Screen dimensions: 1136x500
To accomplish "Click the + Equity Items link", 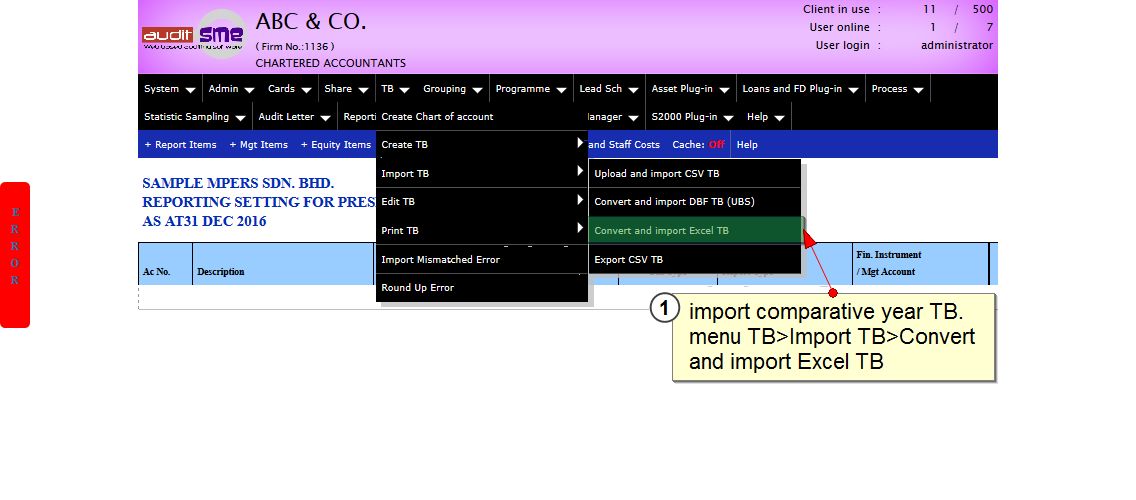I will [335, 144].
